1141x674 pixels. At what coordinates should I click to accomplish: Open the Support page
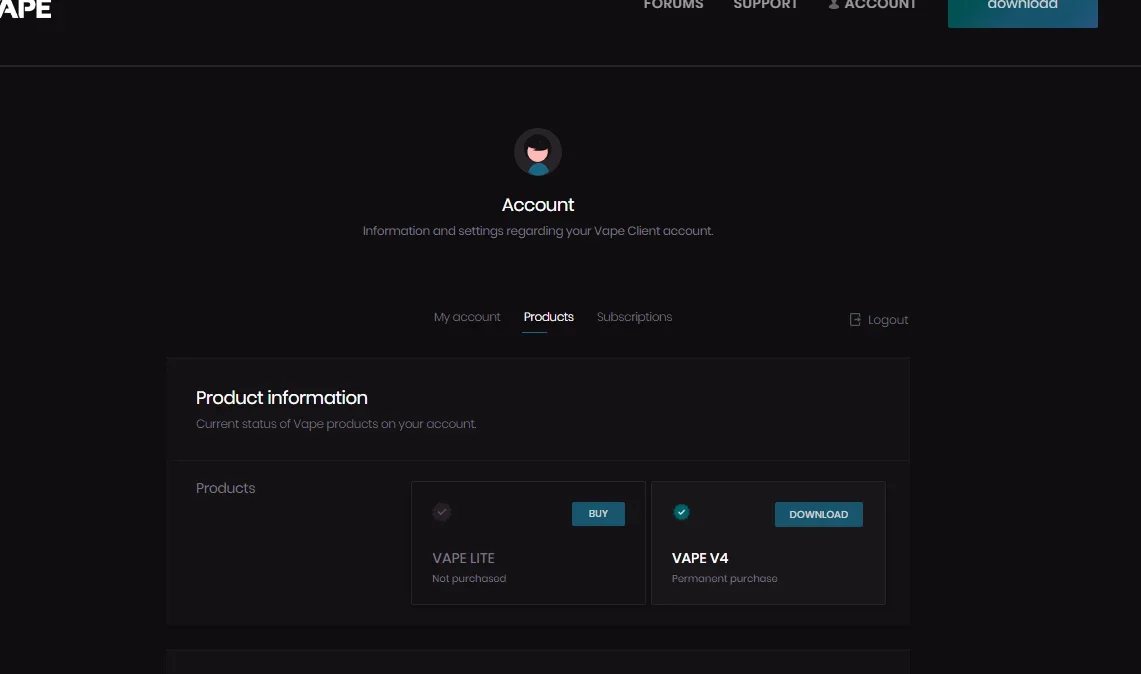click(766, 5)
